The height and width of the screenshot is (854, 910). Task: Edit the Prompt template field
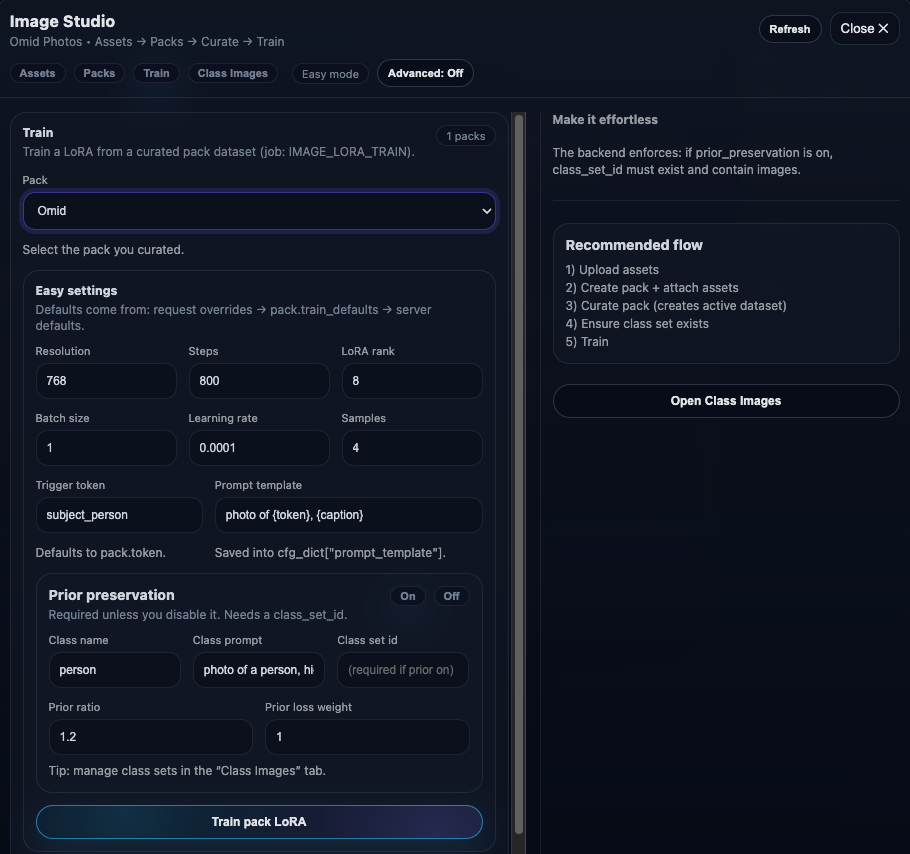[348, 515]
